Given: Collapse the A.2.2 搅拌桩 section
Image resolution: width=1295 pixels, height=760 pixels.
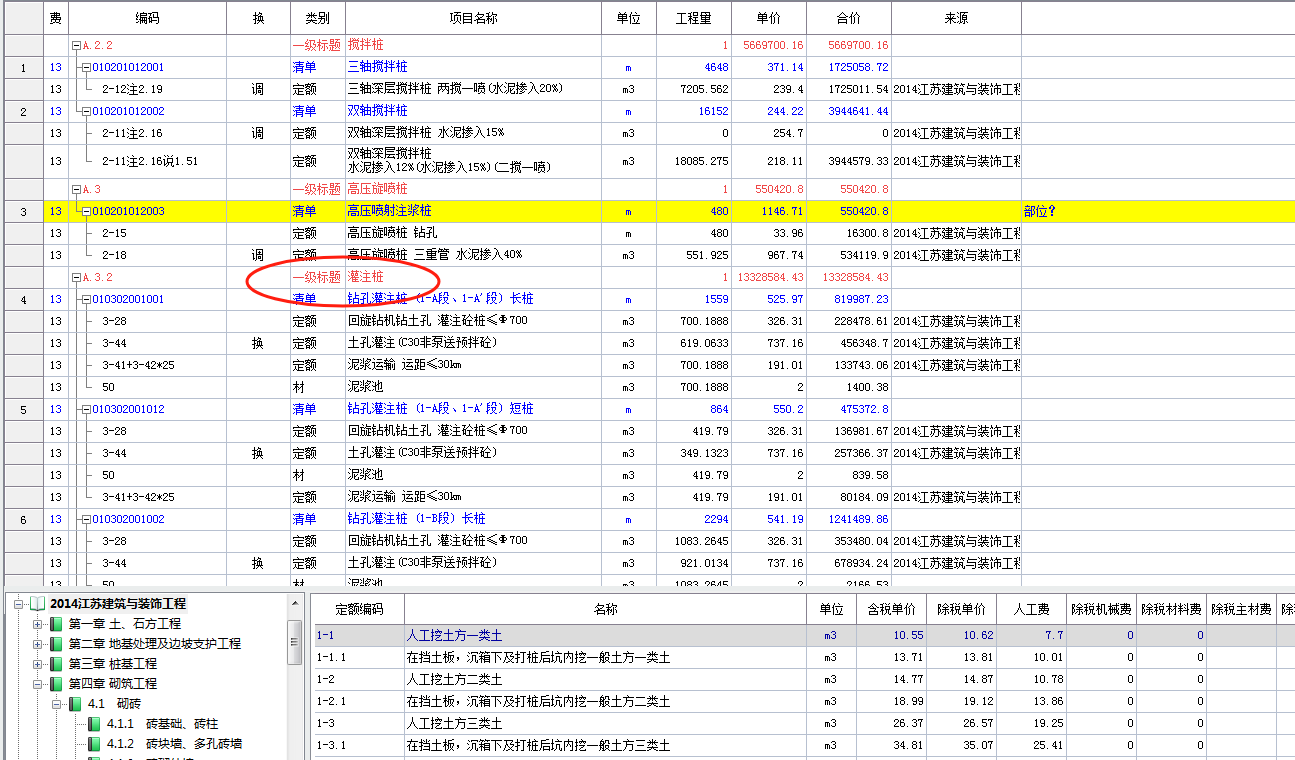Looking at the screenshot, I should click(76, 46).
